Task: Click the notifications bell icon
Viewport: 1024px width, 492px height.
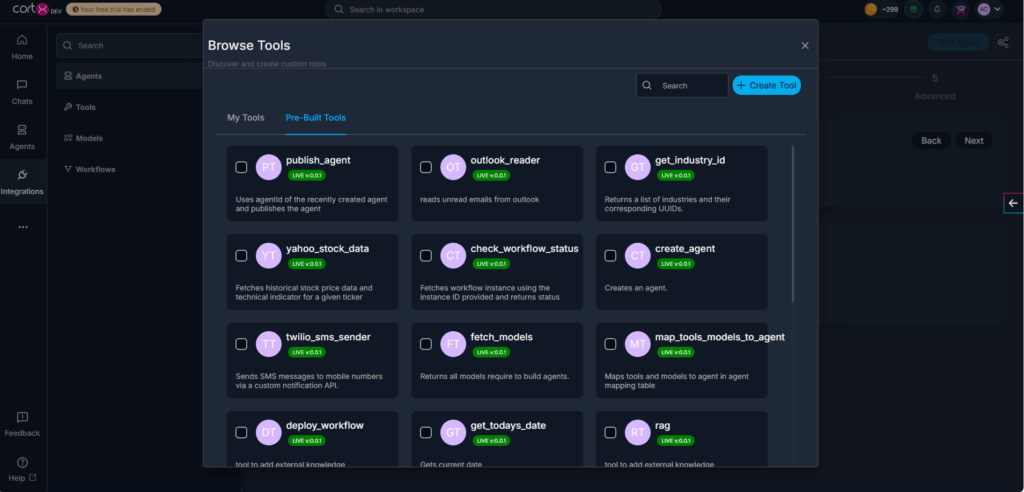Action: [x=938, y=9]
